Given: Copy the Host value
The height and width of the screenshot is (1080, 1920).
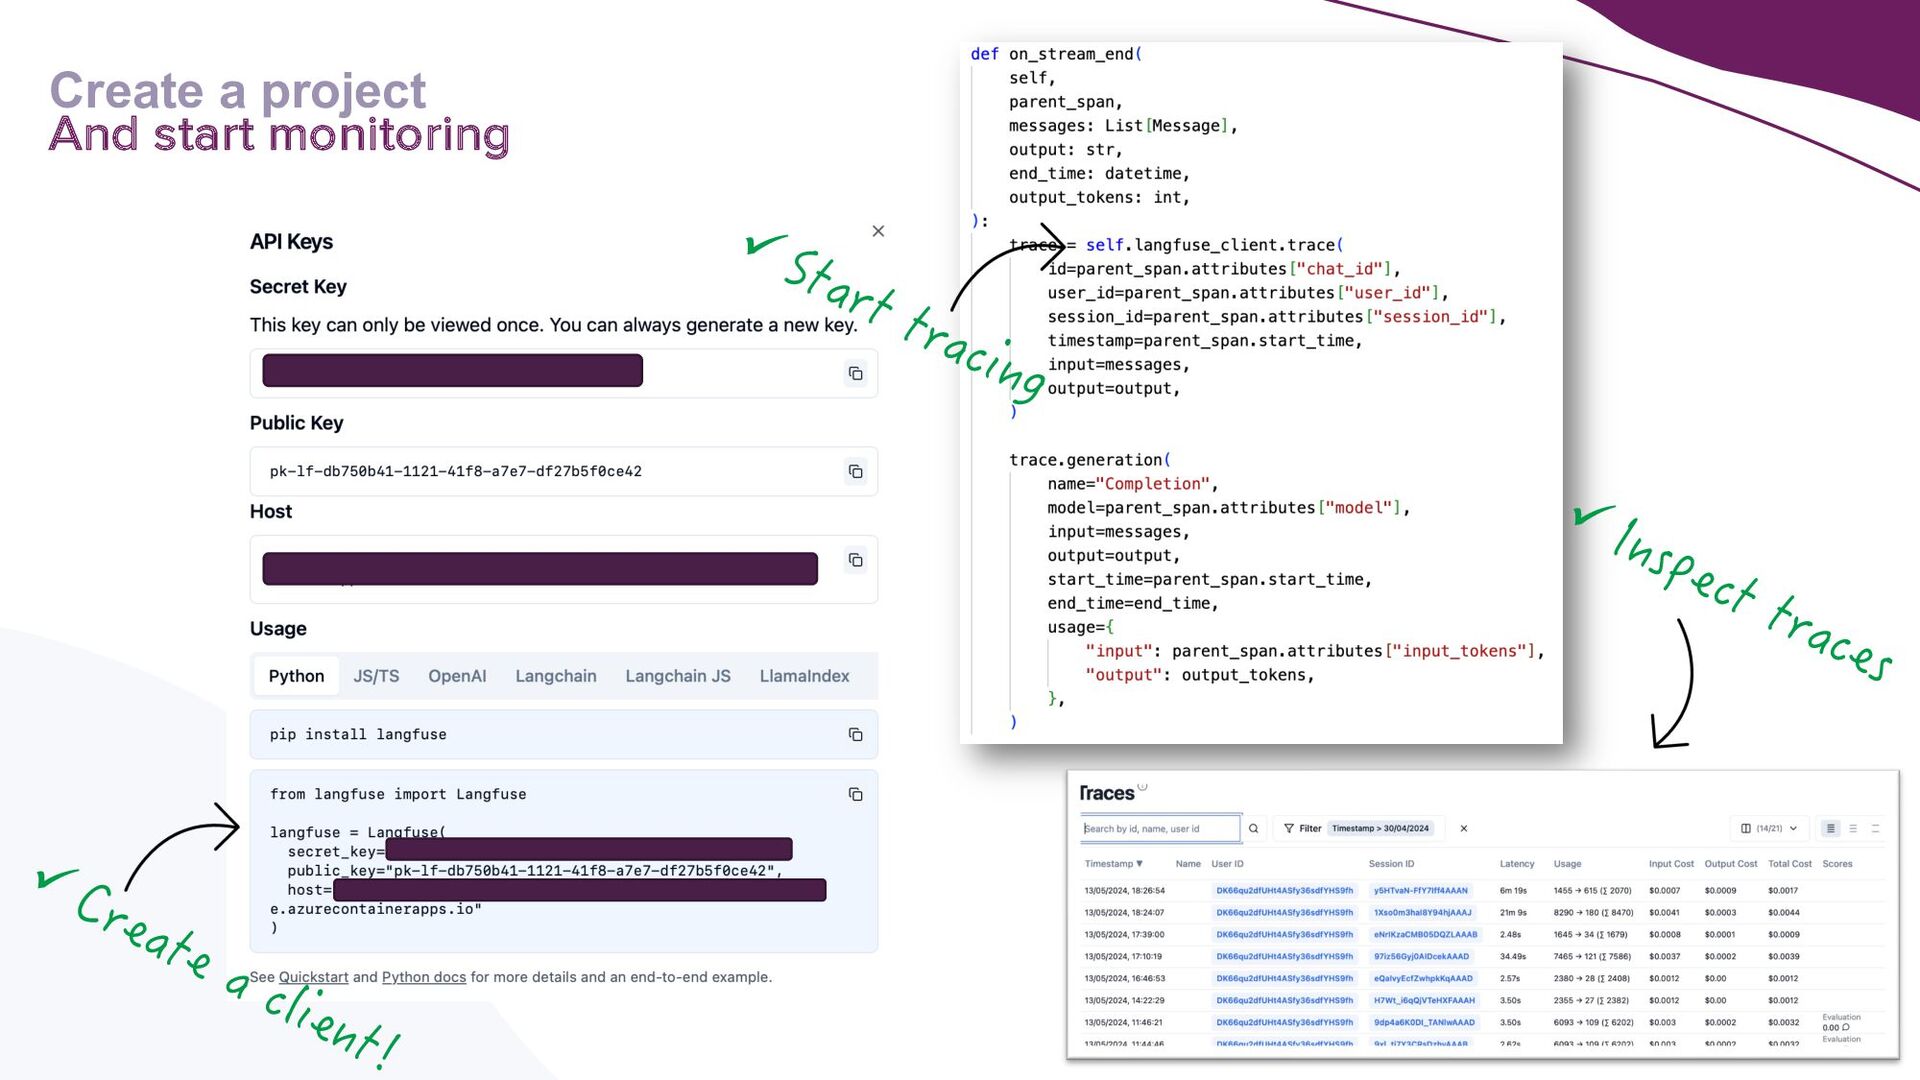Looking at the screenshot, I should pos(855,560).
